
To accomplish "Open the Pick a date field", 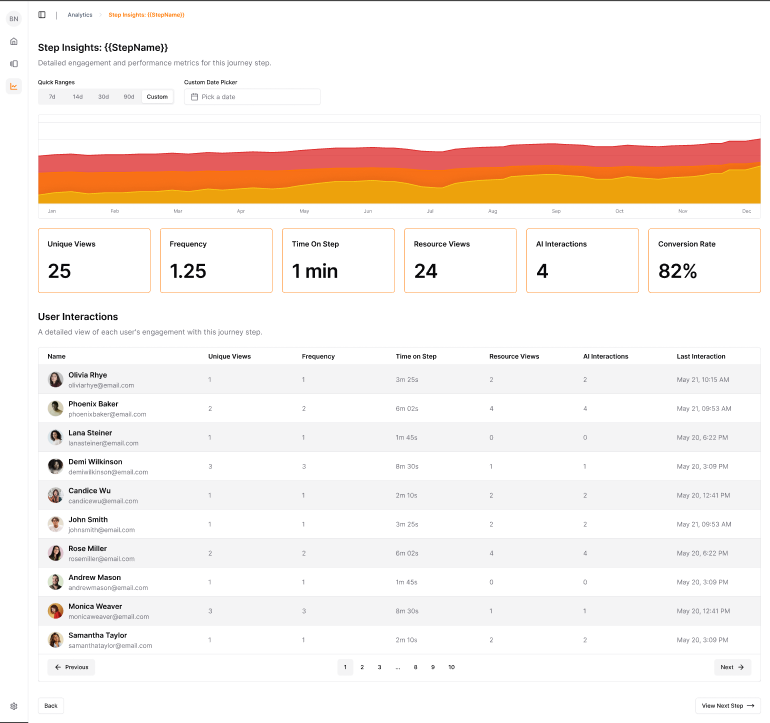I will [x=252, y=97].
